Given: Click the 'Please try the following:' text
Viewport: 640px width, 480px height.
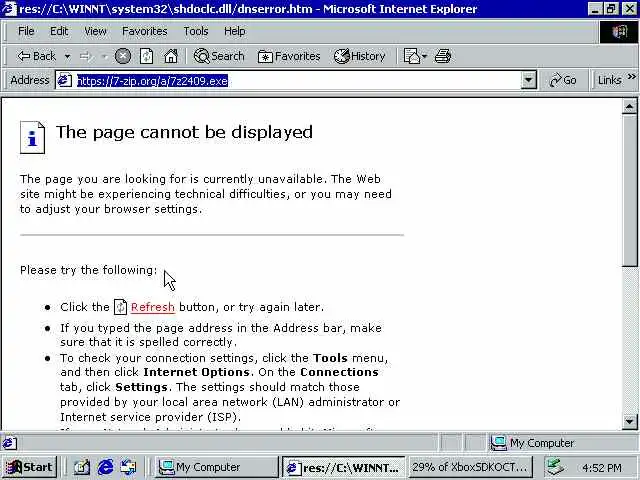Looking at the screenshot, I should (89, 270).
